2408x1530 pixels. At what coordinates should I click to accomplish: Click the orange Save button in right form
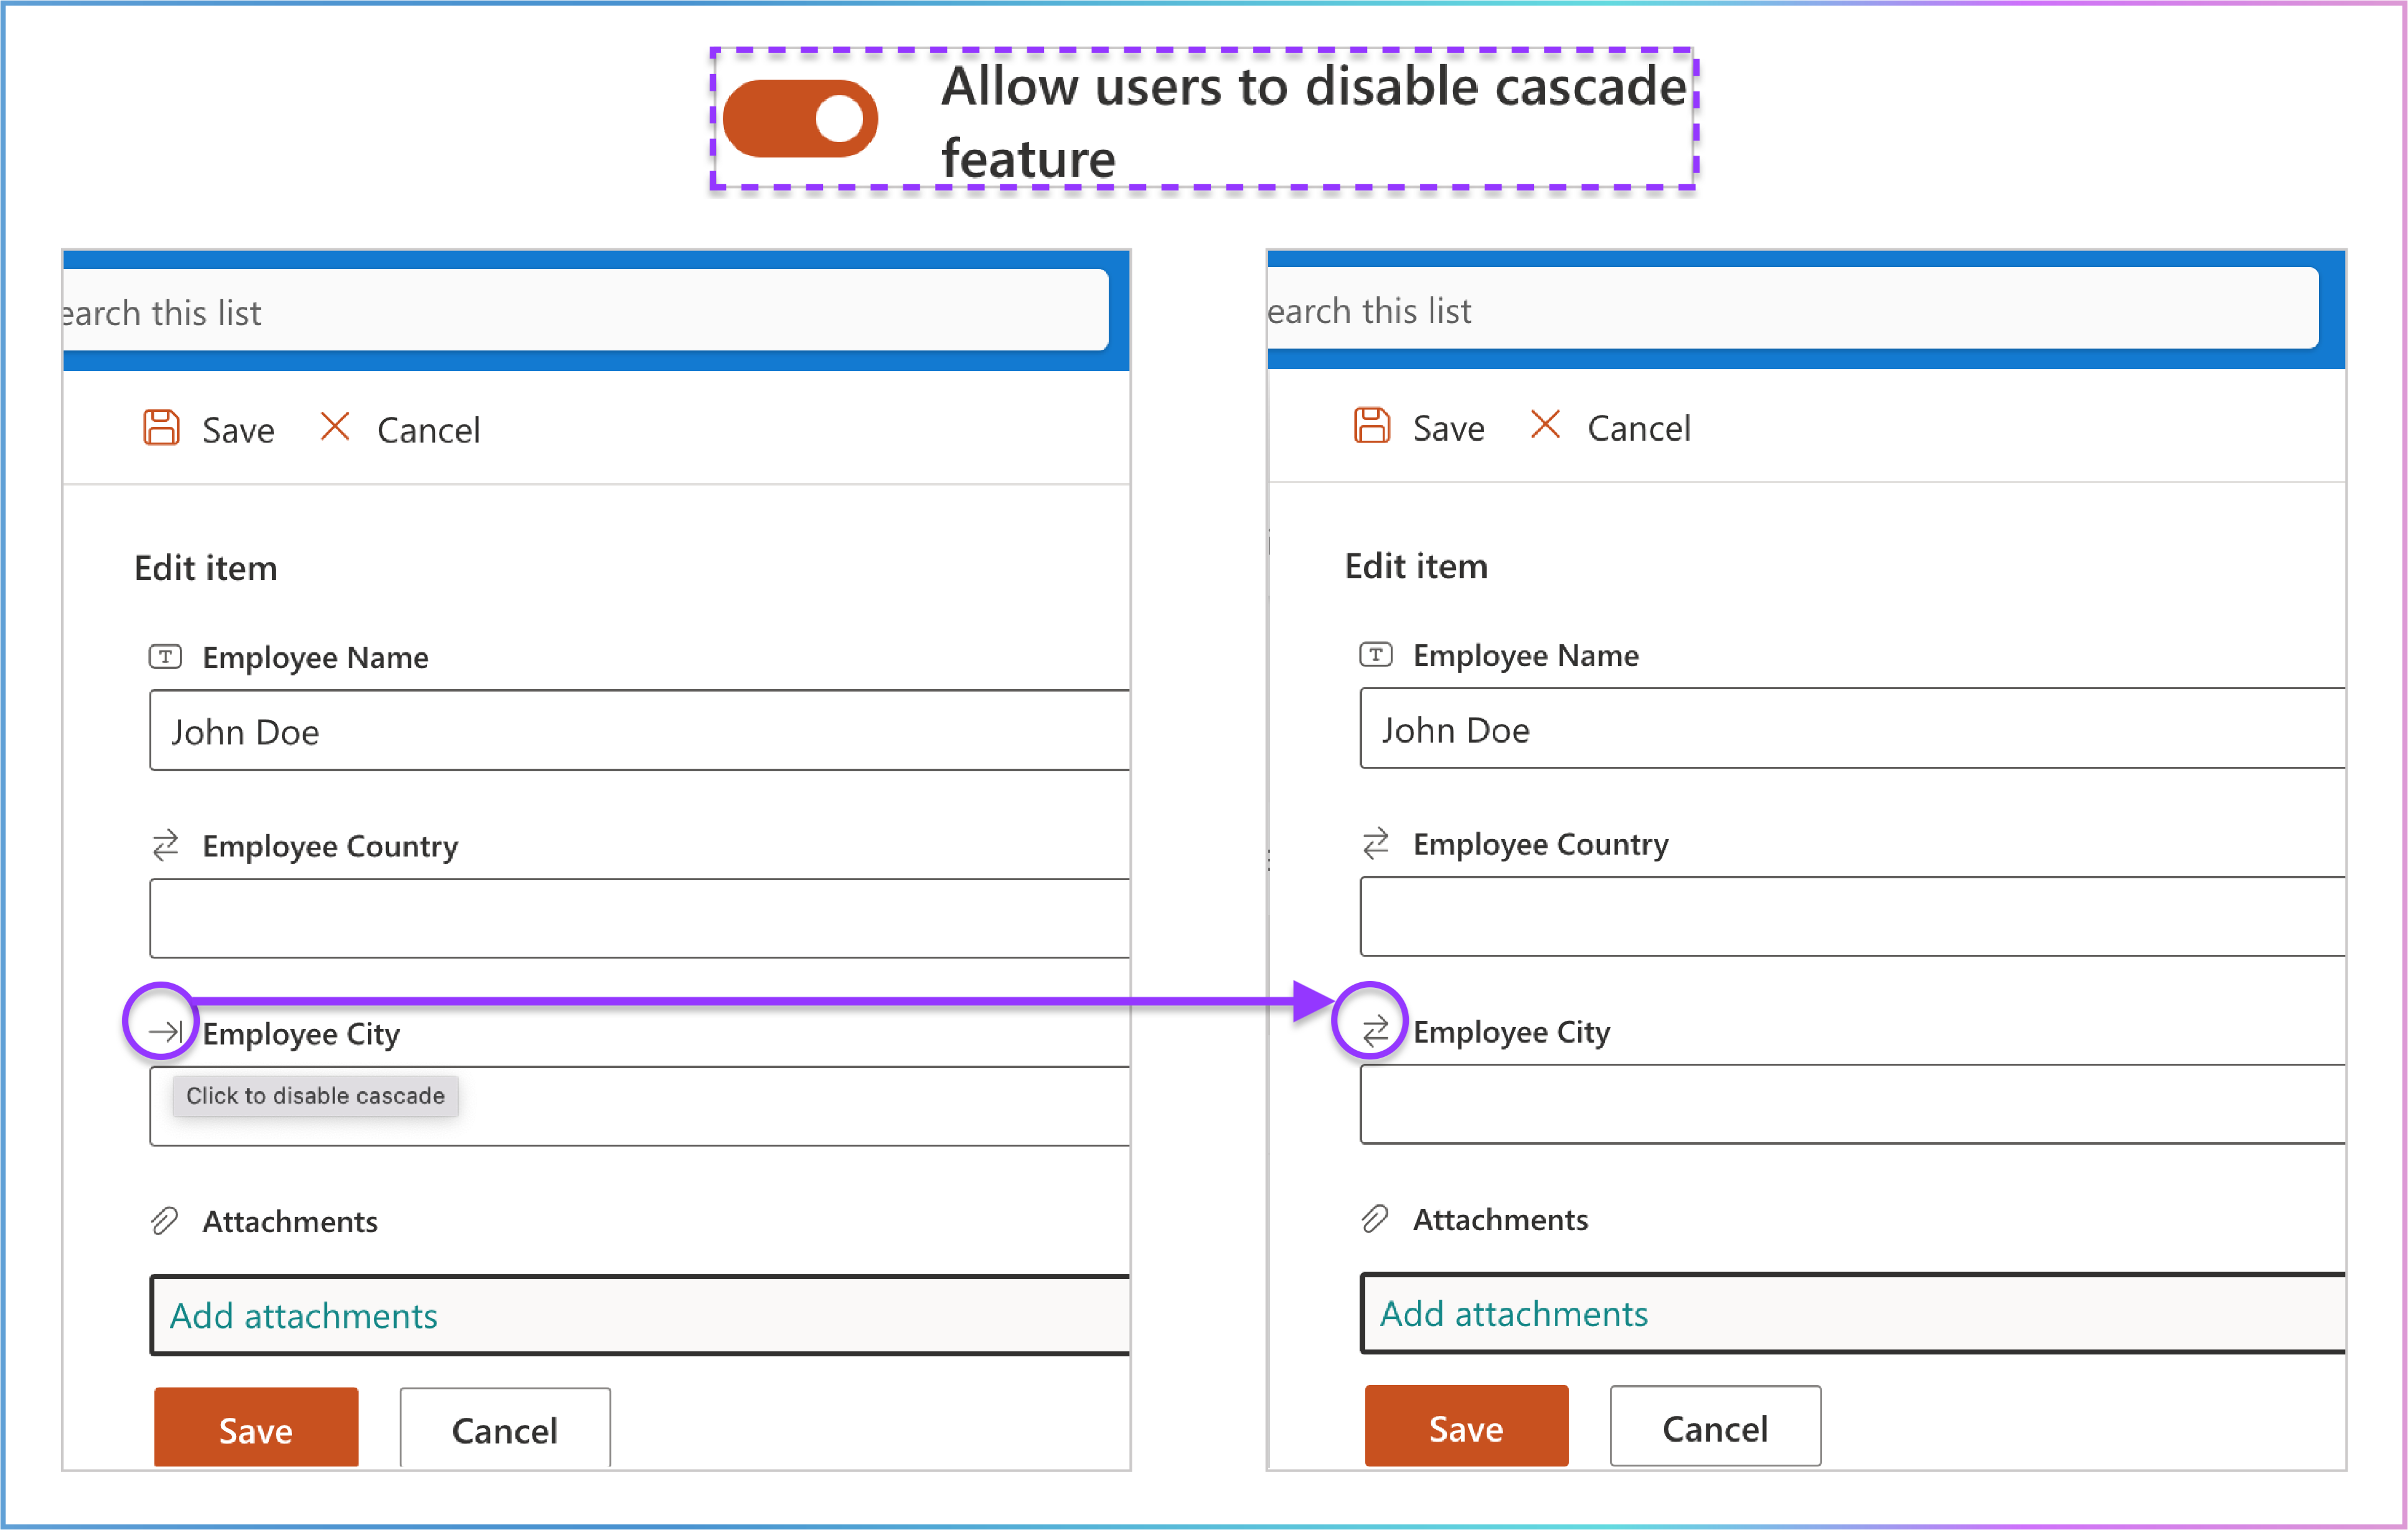1466,1426
